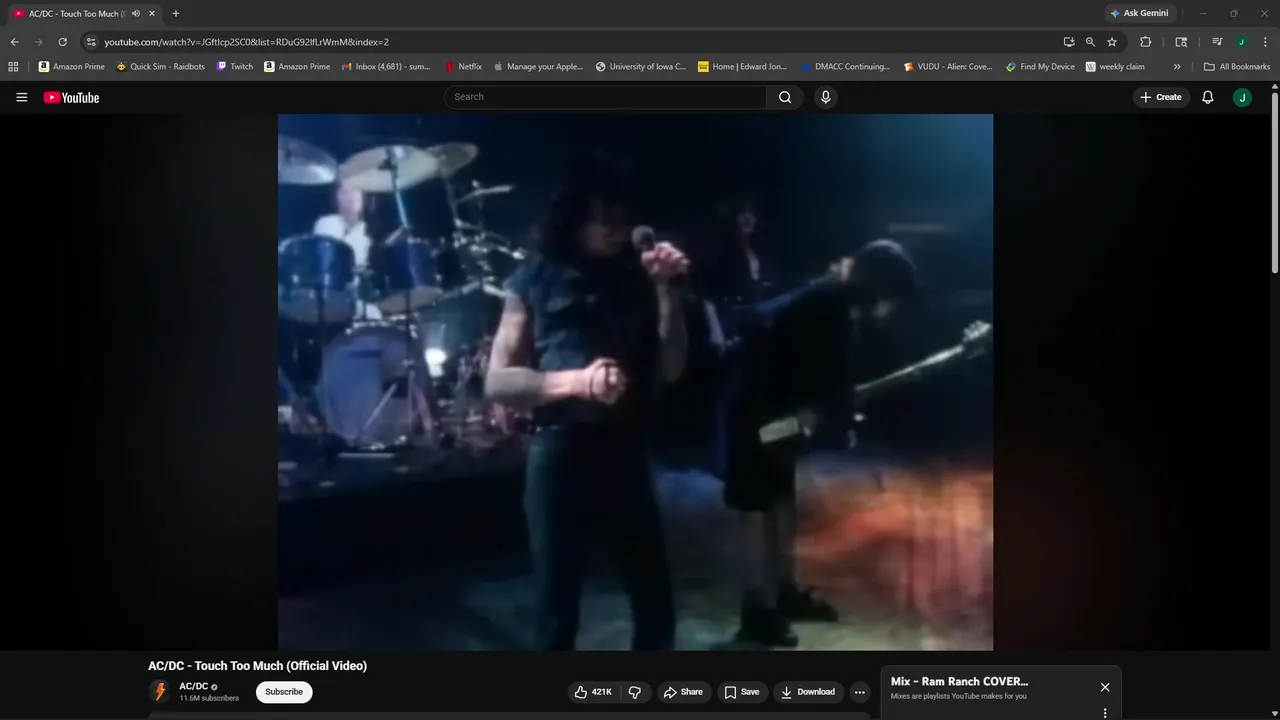Open the Mix playlist three-dot options menu
The height and width of the screenshot is (720, 1280).
[1105, 713]
